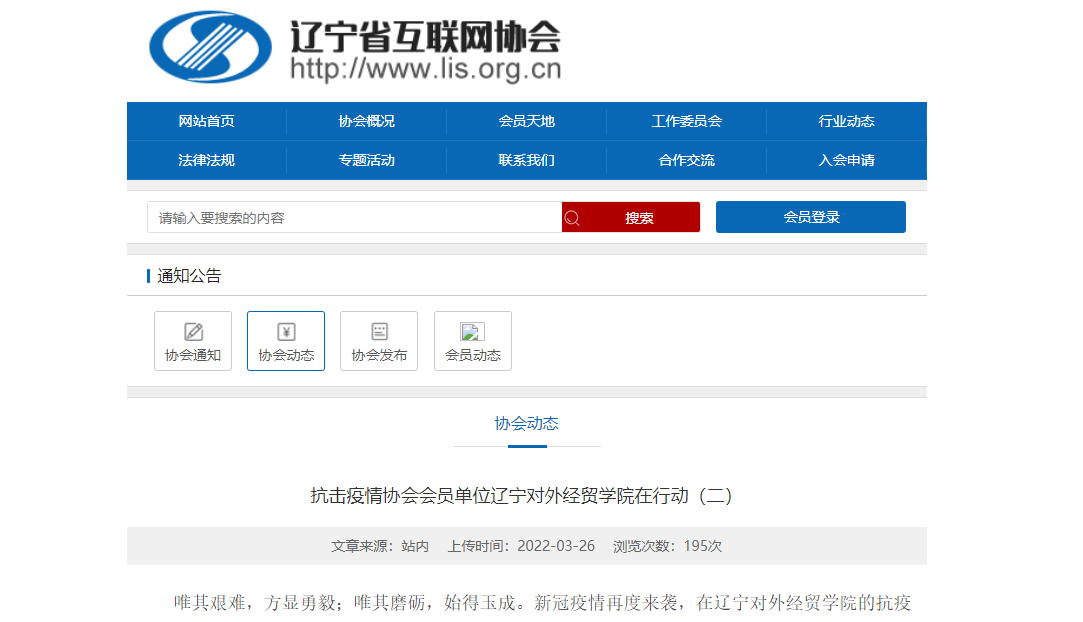This screenshot has width=1083, height=622.
Task: Navigate to 专题活动
Action: [x=366, y=160]
